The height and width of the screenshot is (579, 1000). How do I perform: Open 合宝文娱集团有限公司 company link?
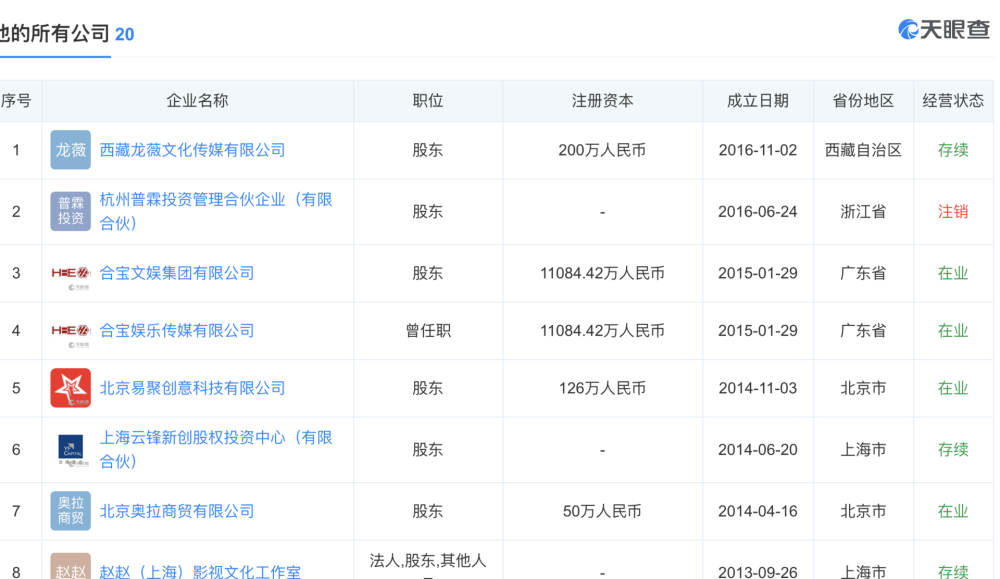coord(177,273)
